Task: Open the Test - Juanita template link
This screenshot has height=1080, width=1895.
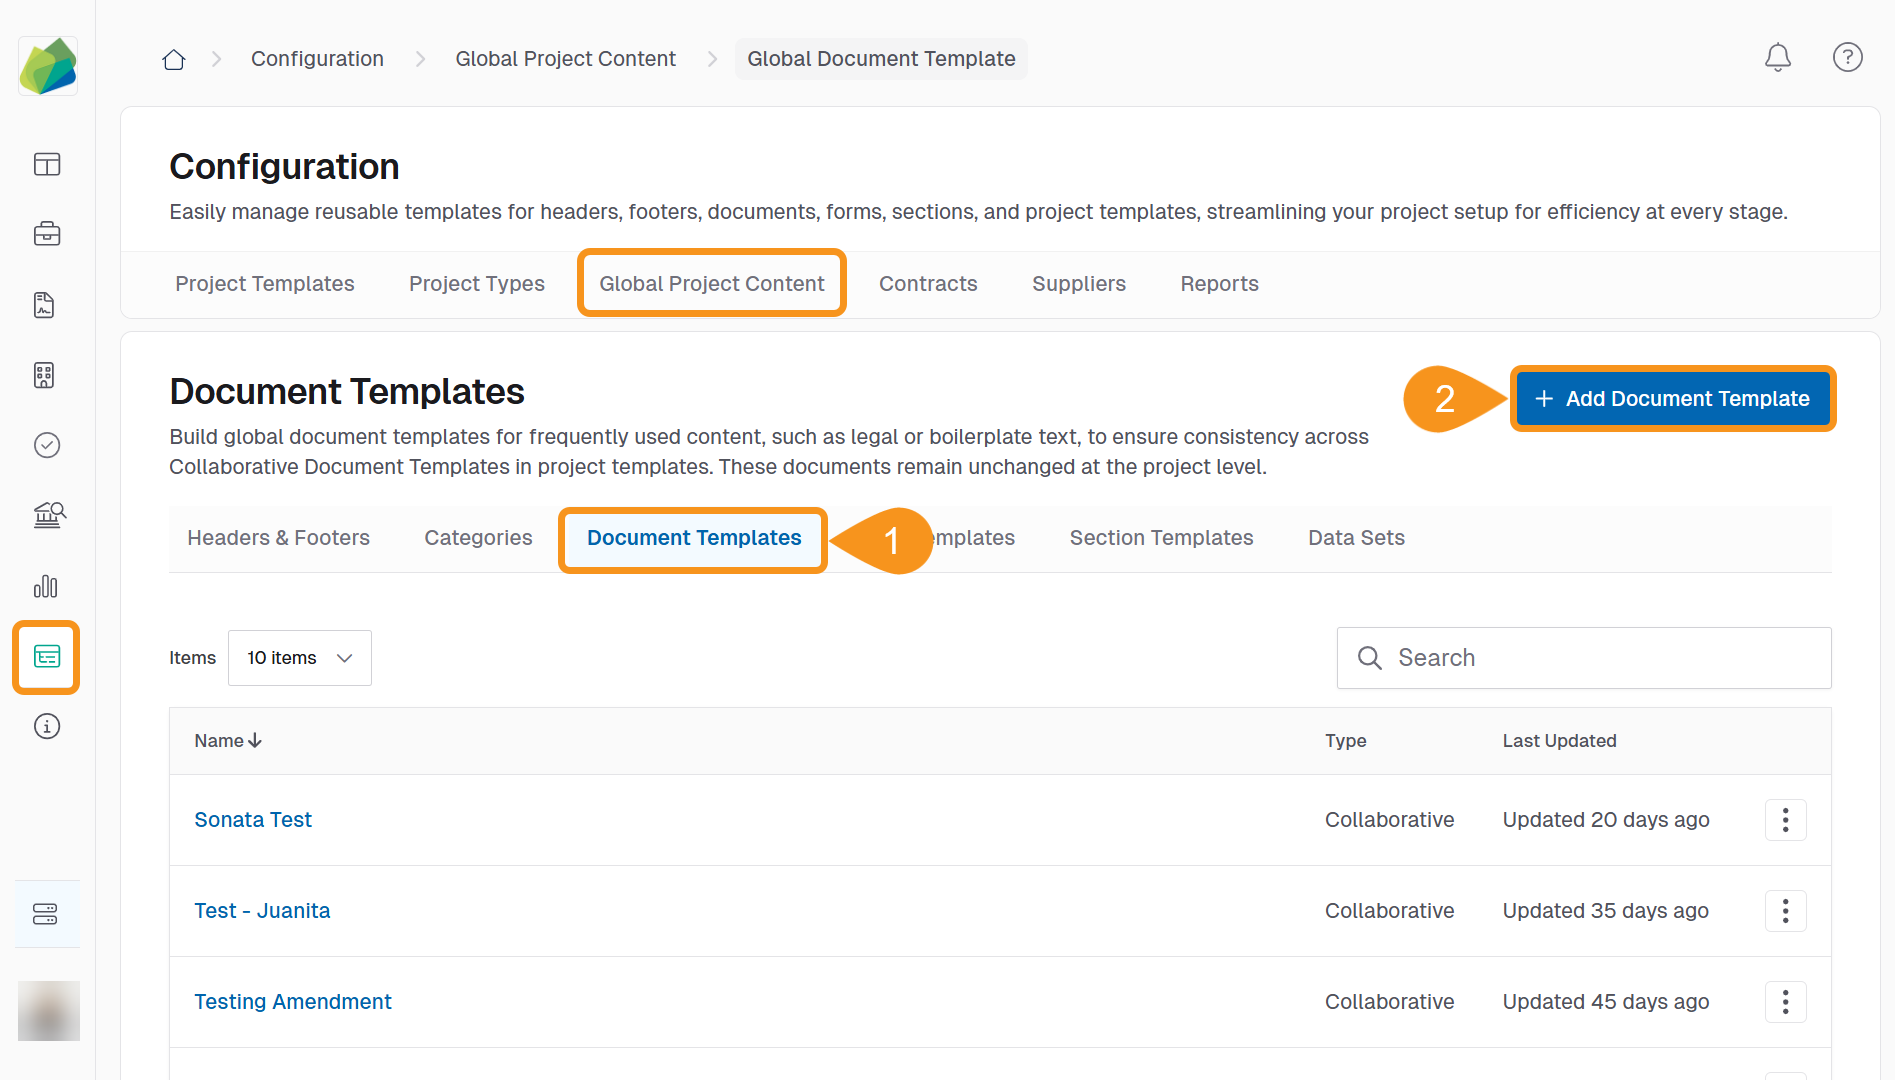Action: coord(262,911)
